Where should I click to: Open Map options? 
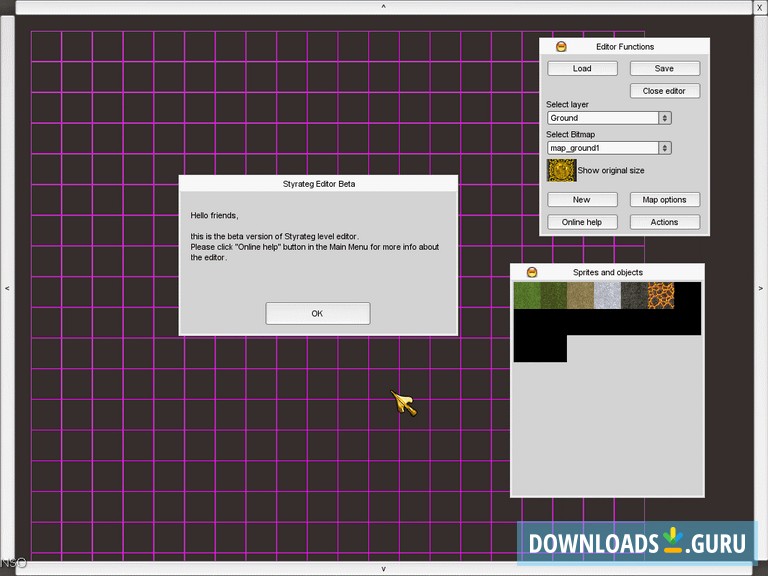click(x=665, y=200)
